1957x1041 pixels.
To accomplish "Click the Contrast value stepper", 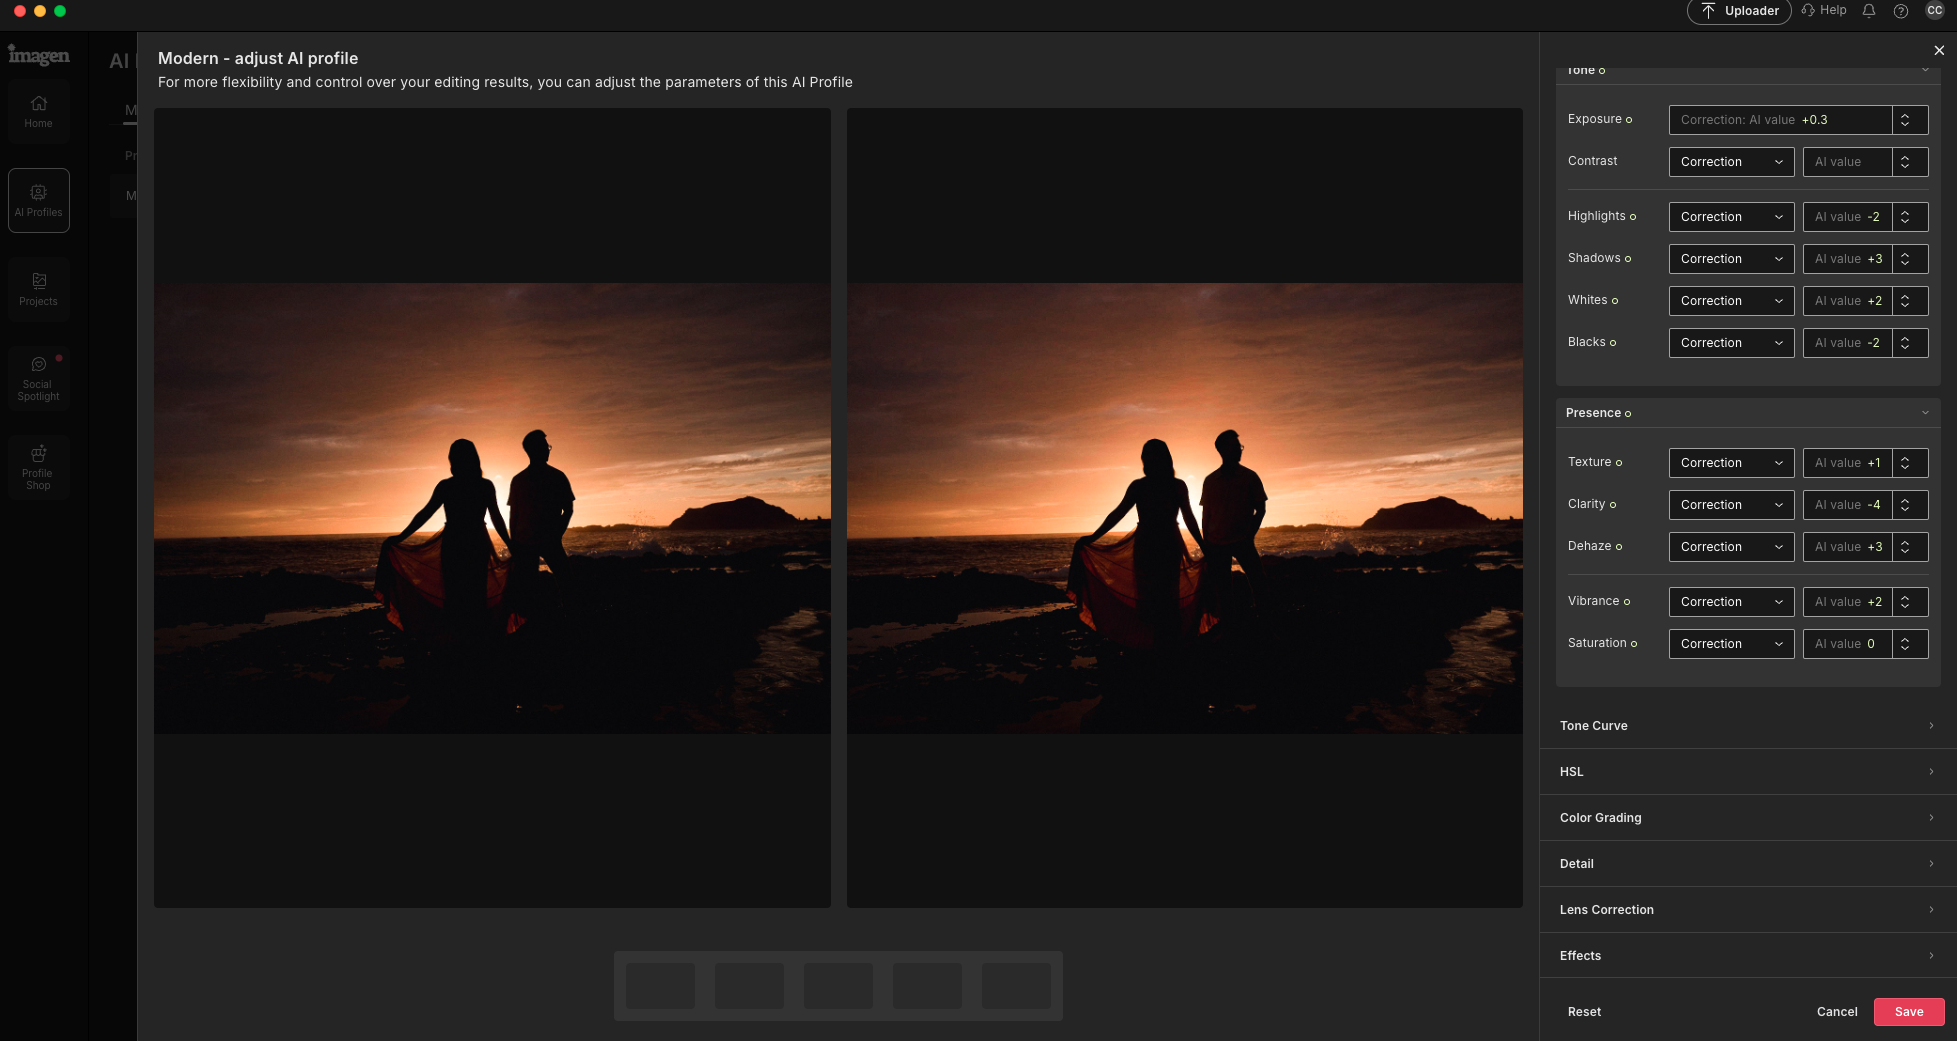I will [x=1906, y=162].
